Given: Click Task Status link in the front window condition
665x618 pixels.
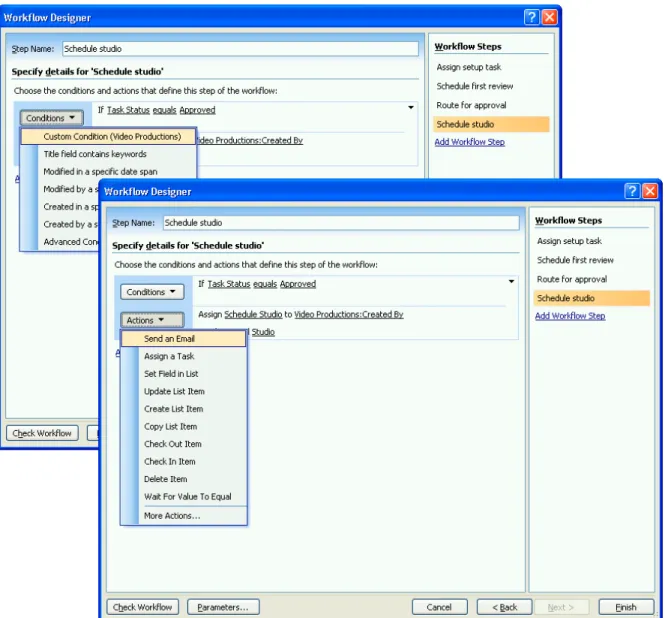Looking at the screenshot, I should point(229,284).
